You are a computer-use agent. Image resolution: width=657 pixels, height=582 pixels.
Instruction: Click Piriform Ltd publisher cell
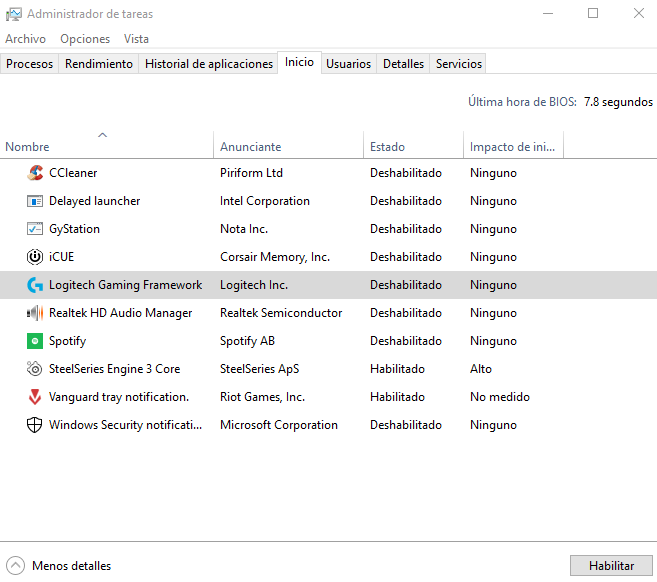pyautogui.click(x=251, y=173)
